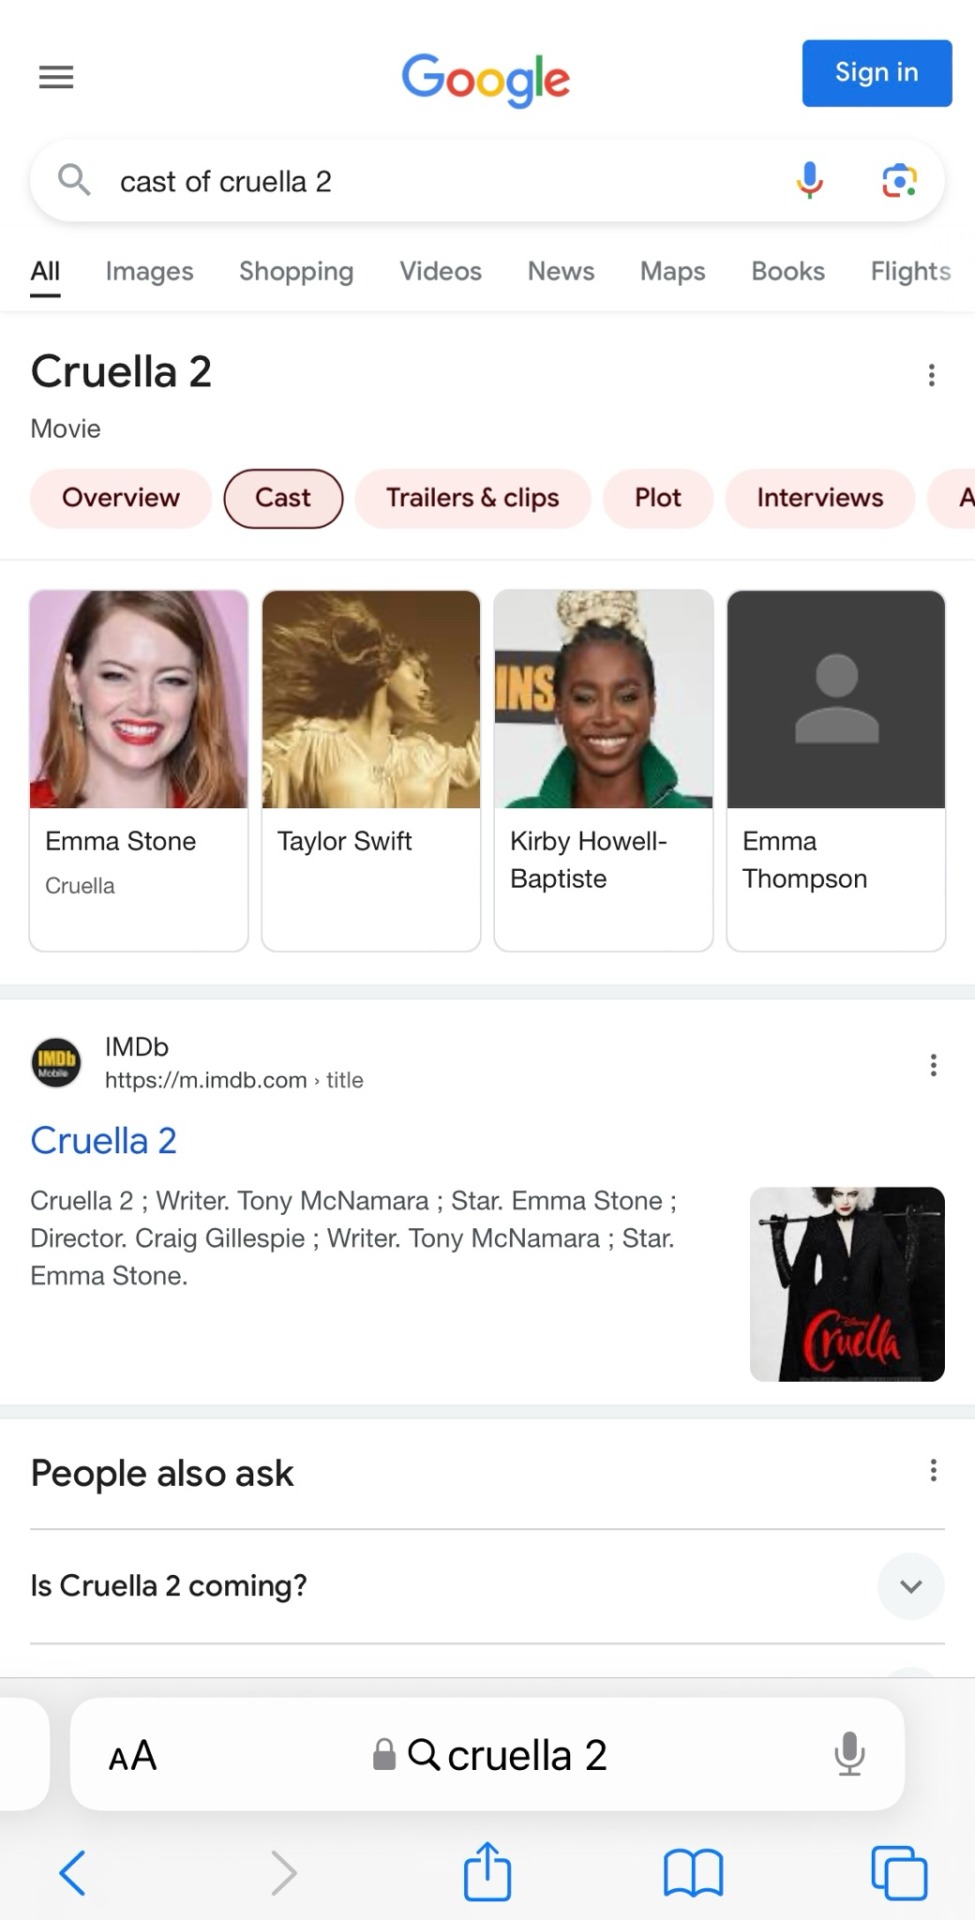Viewport: 975px width, 1920px height.
Task: Tap the IMDb result description snippet
Action: [x=356, y=1238]
